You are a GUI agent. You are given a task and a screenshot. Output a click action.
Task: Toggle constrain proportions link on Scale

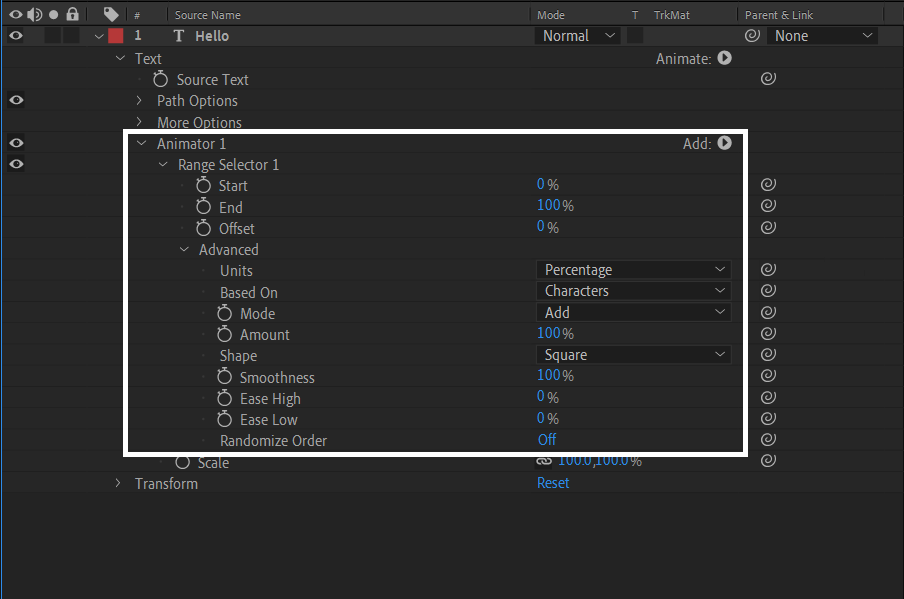click(x=545, y=461)
